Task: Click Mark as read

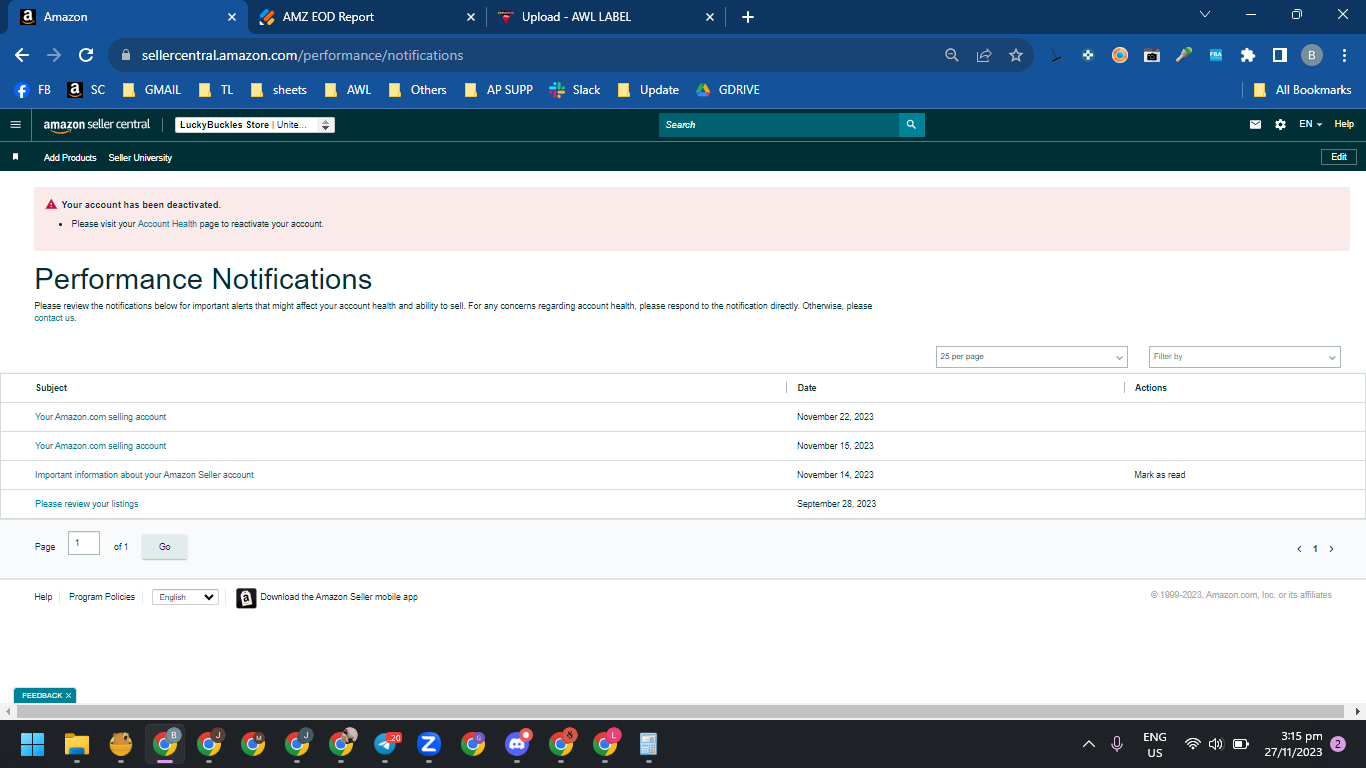Action: tap(1160, 475)
